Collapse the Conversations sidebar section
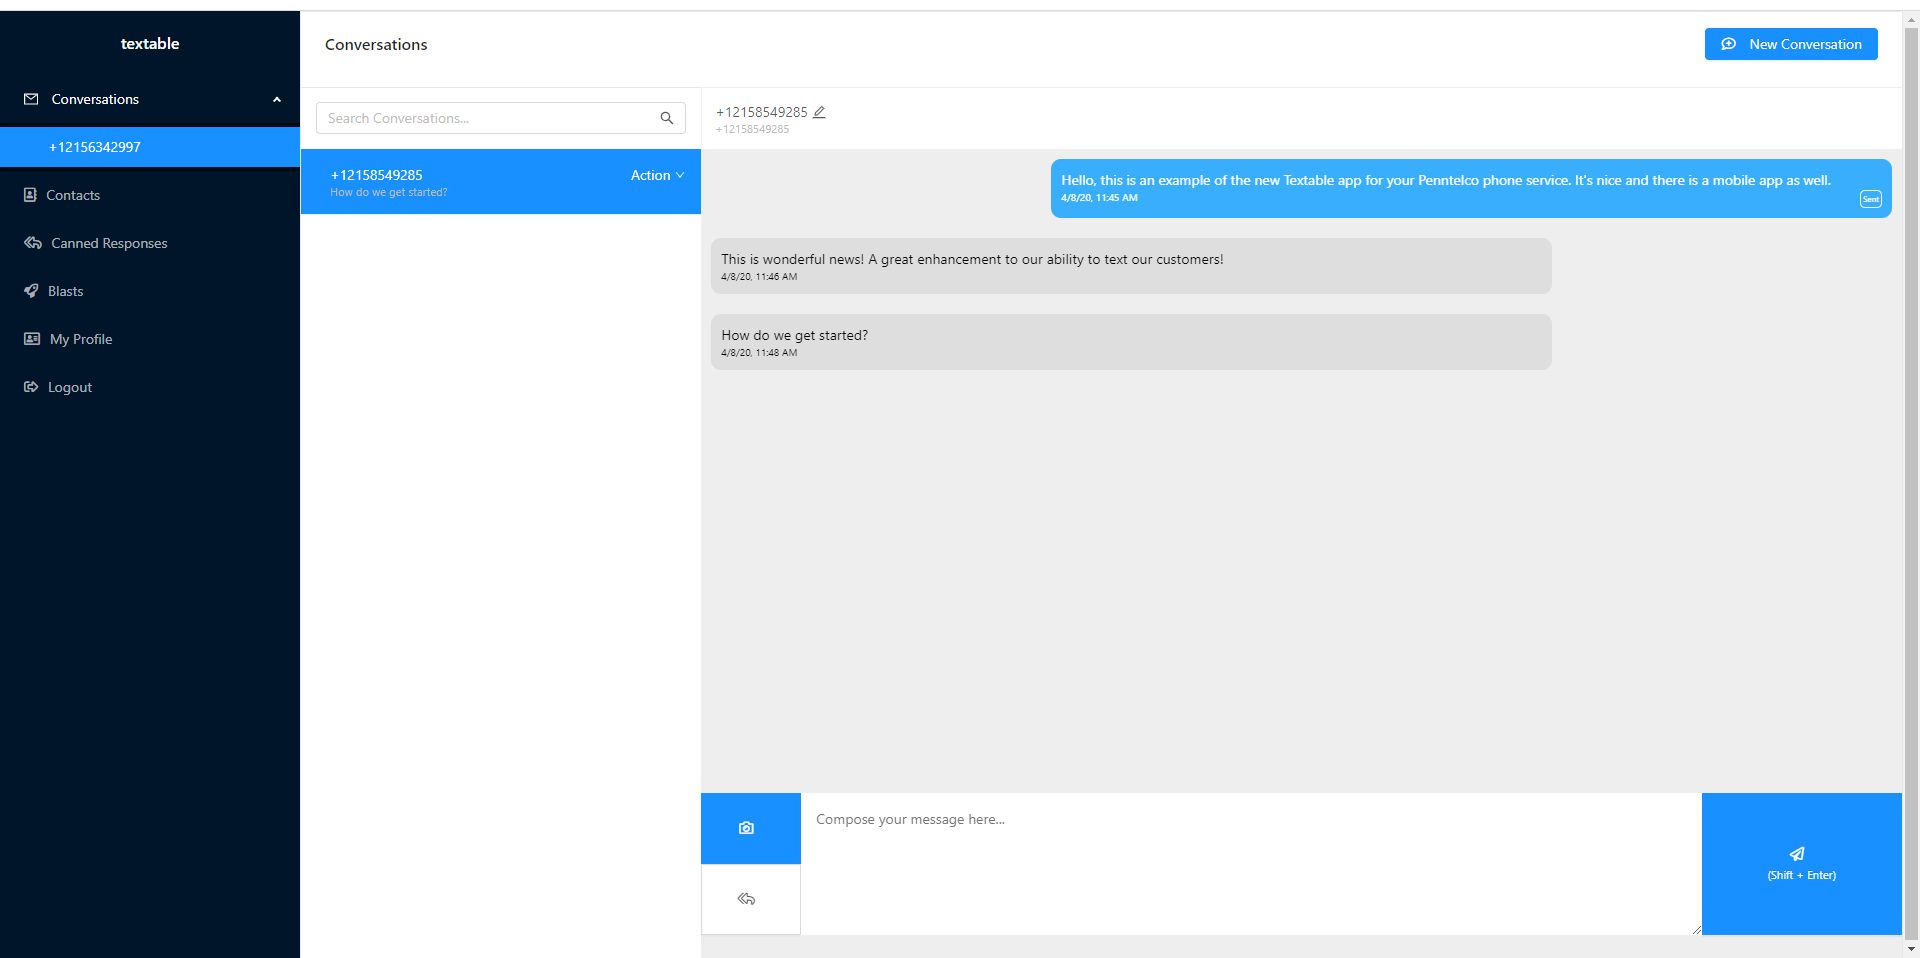 [277, 99]
